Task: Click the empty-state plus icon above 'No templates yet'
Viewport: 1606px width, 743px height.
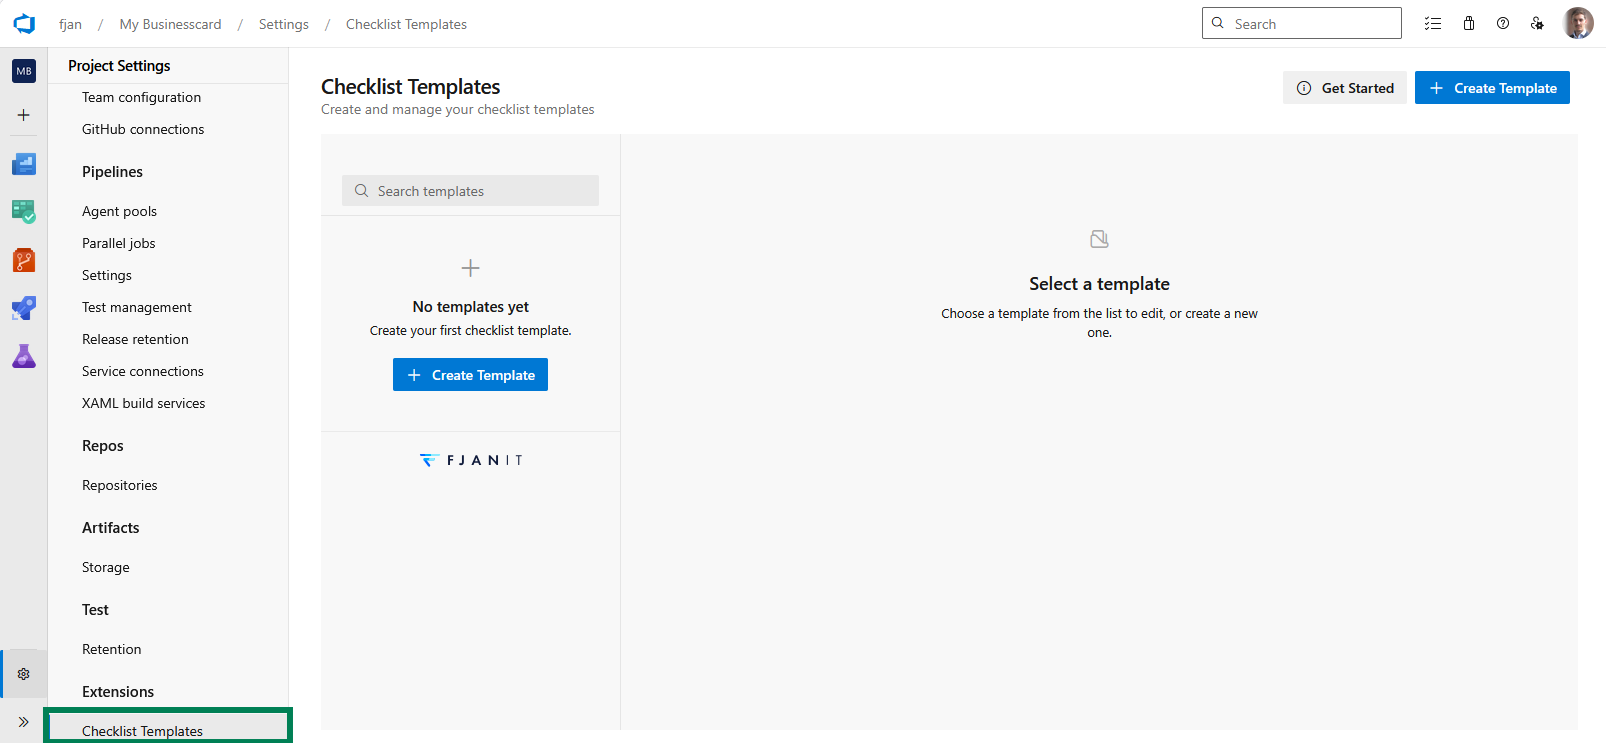Action: point(470,268)
